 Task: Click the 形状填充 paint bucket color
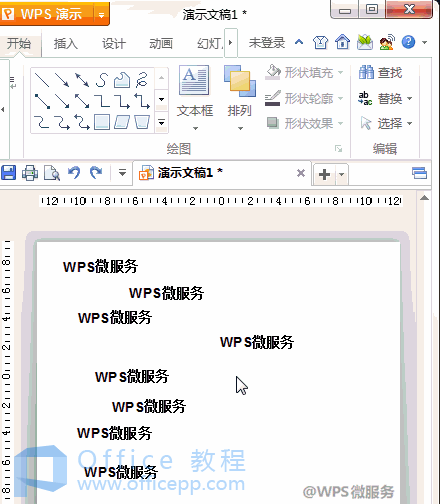pos(273,72)
